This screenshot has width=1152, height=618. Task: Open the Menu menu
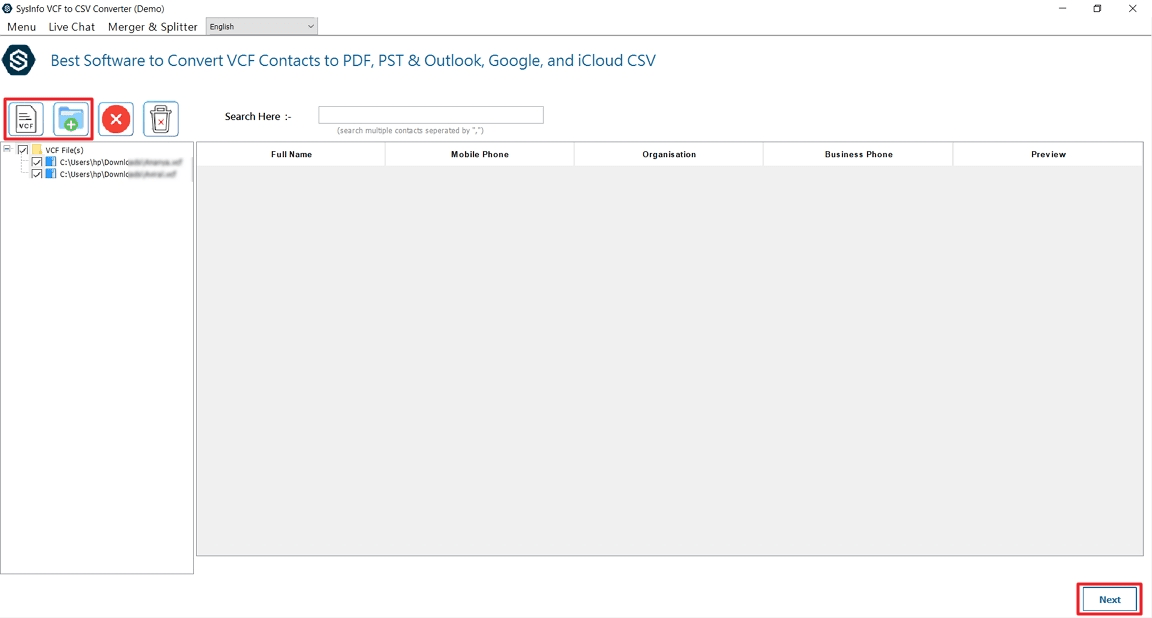click(x=21, y=26)
